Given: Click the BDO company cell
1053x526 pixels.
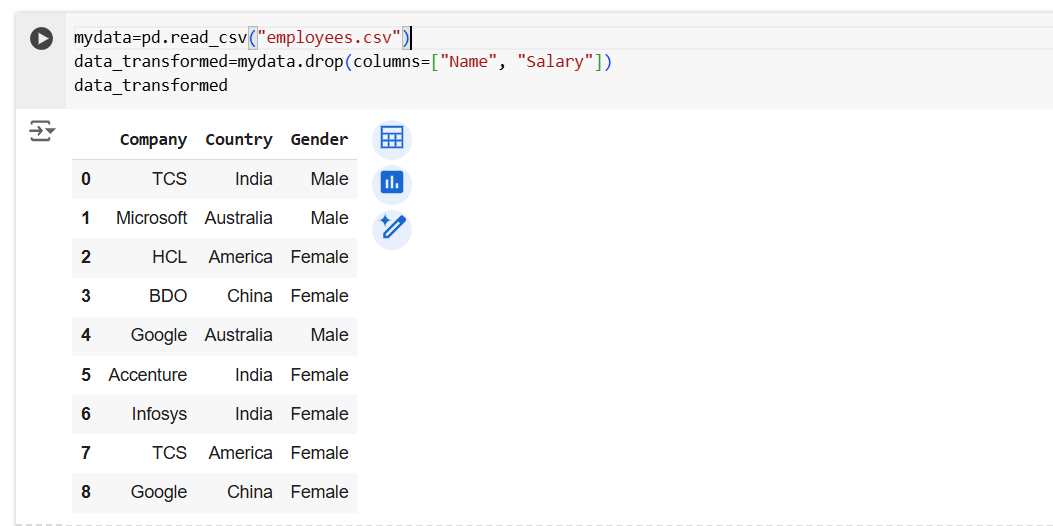Looking at the screenshot, I should pyautogui.click(x=168, y=296).
